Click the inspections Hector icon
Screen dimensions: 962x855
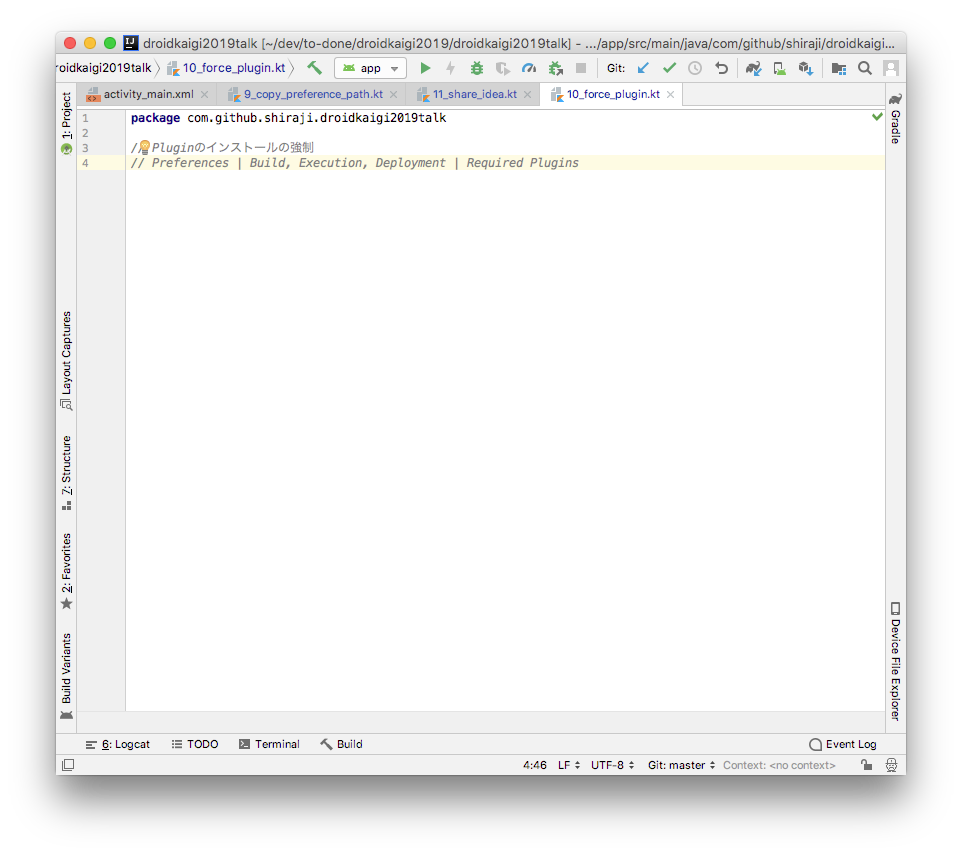coord(891,765)
